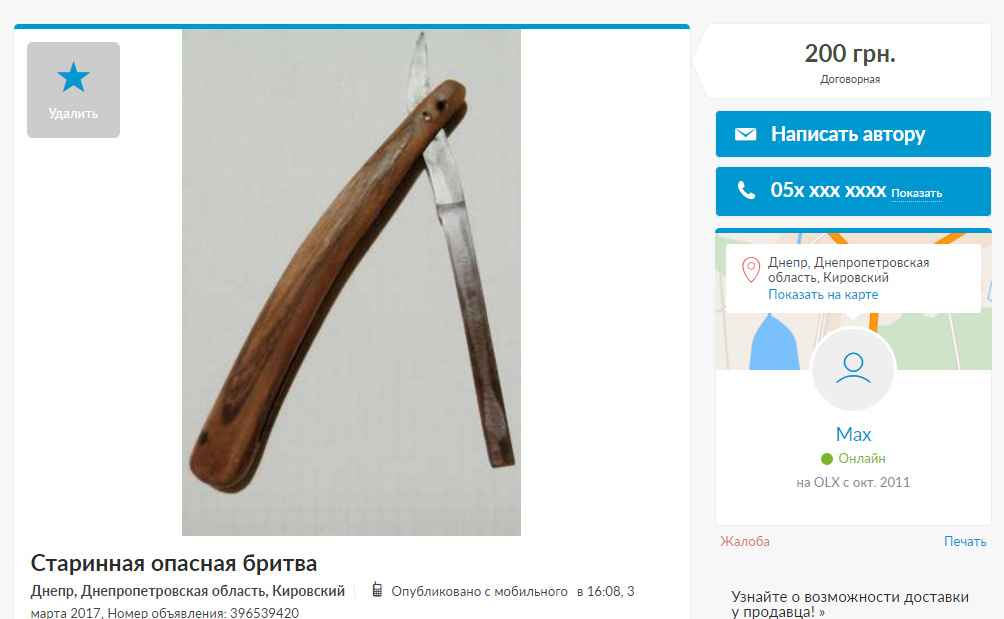Open delivery info Узнайте о возможности доставки
This screenshot has height=619, width=1004.
(x=850, y=604)
